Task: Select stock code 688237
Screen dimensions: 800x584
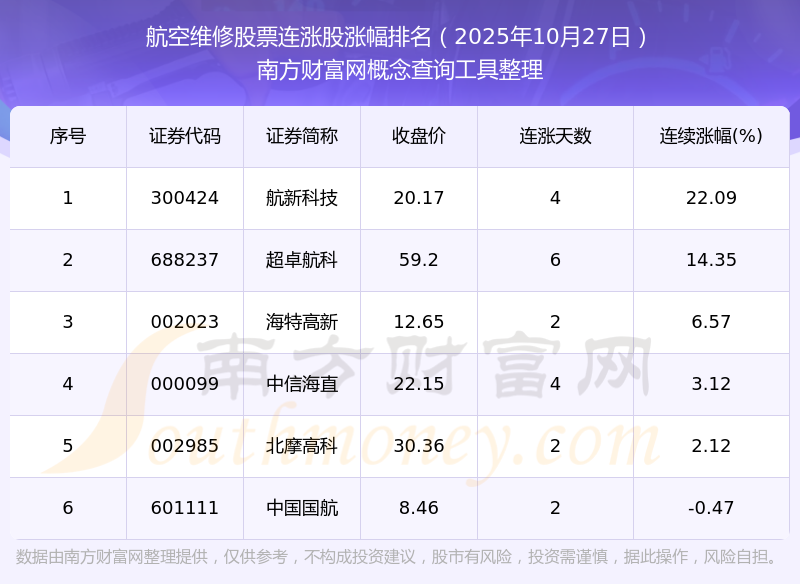Action: click(185, 260)
